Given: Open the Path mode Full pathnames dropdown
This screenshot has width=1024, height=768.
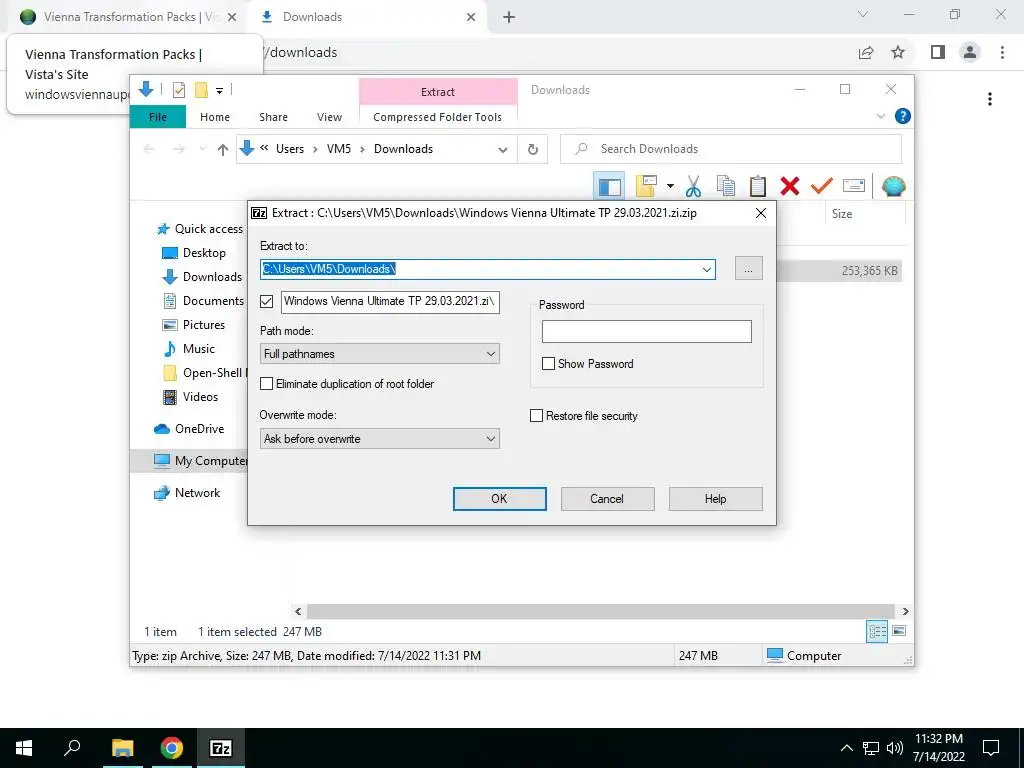Looking at the screenshot, I should (379, 354).
